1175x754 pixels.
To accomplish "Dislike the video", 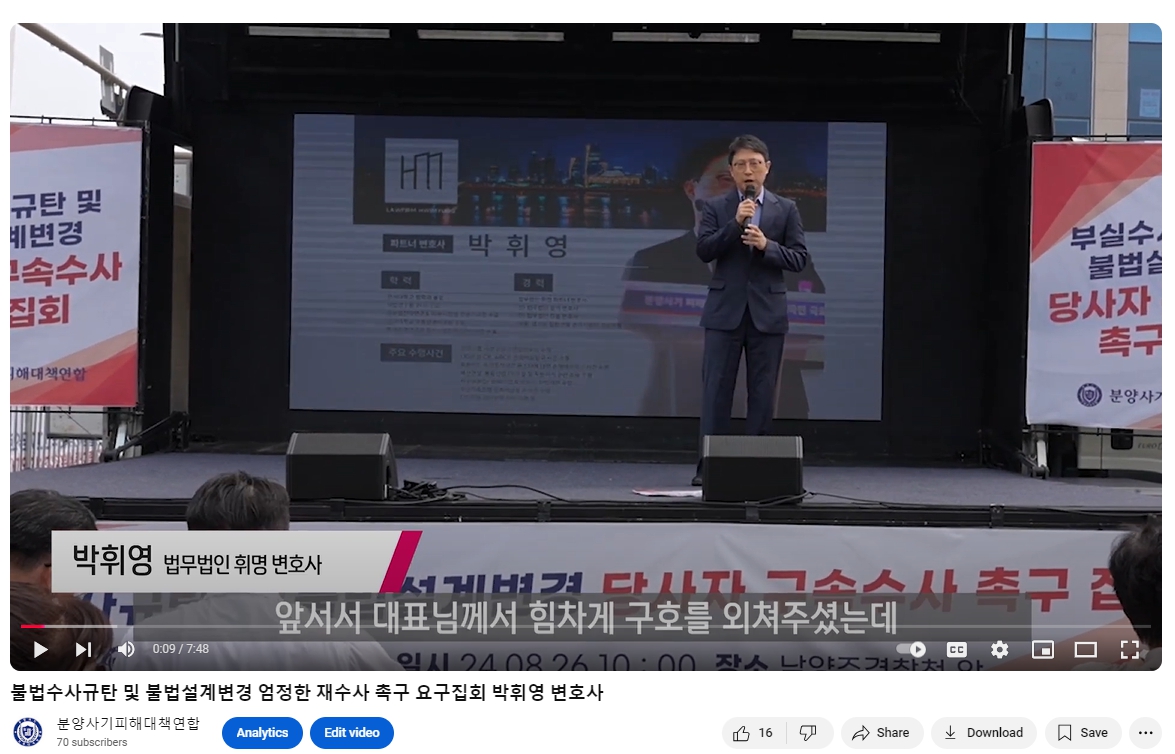I will pyautogui.click(x=809, y=733).
